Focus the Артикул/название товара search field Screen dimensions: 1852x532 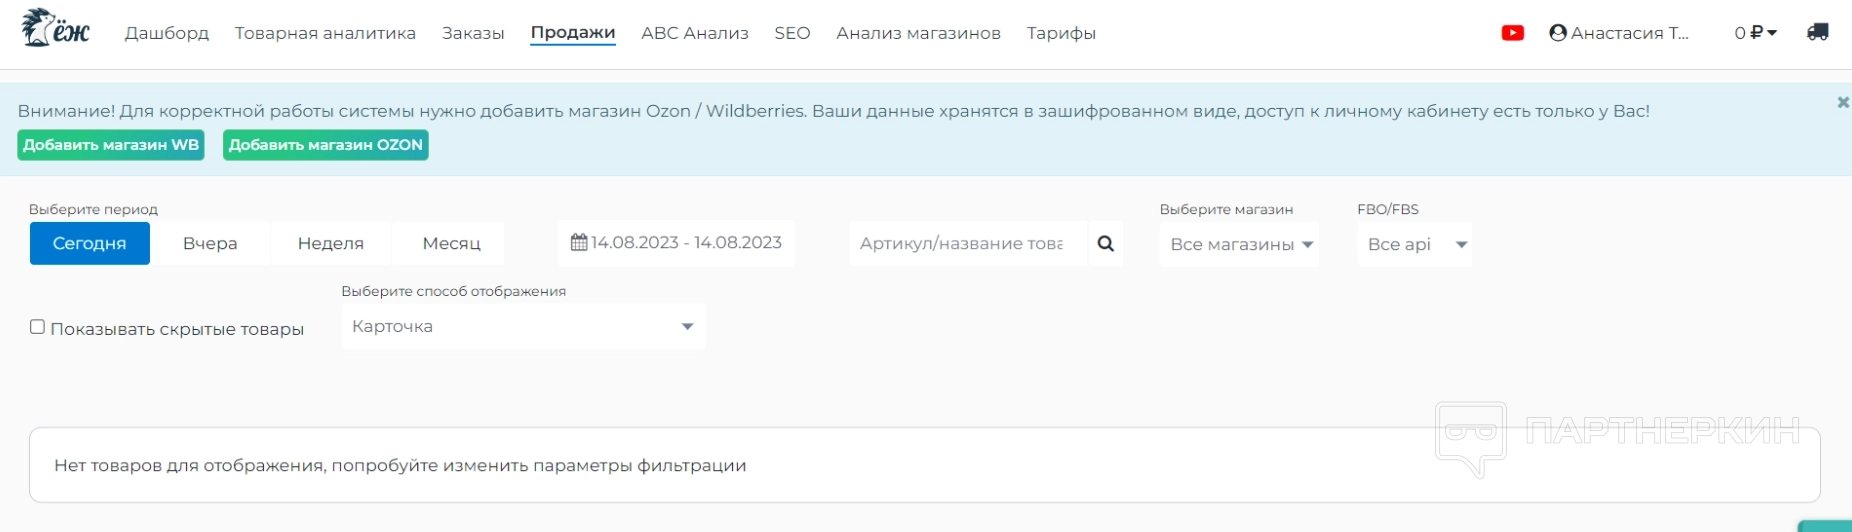[x=966, y=244]
